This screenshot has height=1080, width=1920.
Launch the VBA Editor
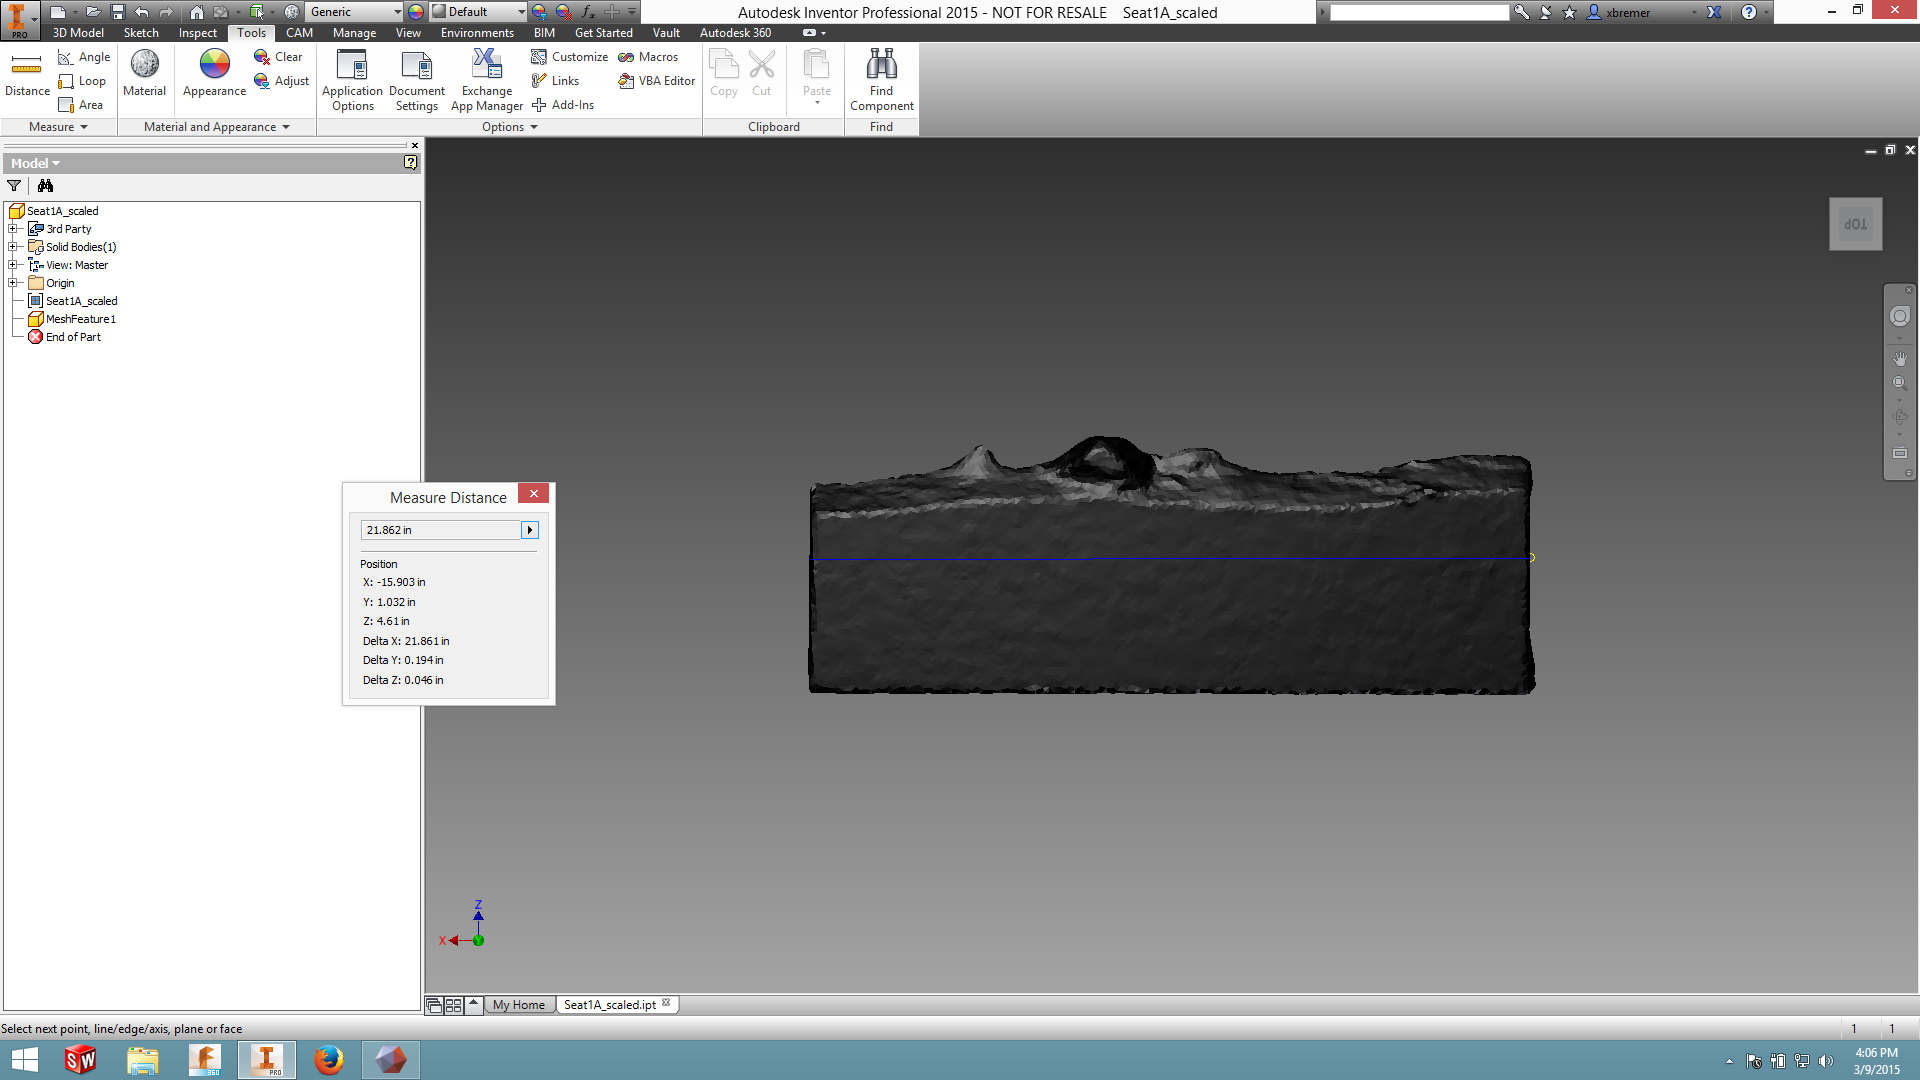point(657,81)
